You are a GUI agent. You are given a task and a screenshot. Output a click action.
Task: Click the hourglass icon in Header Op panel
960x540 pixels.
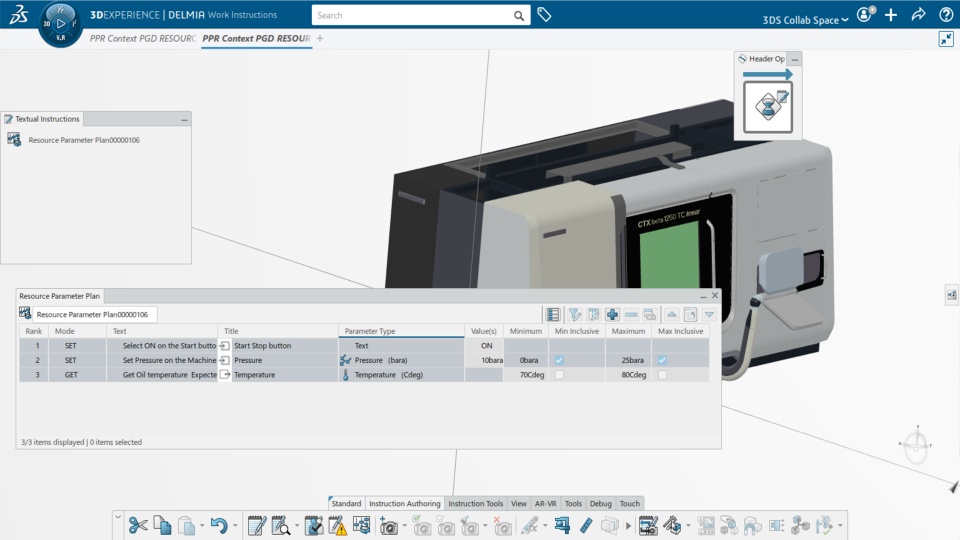point(768,107)
